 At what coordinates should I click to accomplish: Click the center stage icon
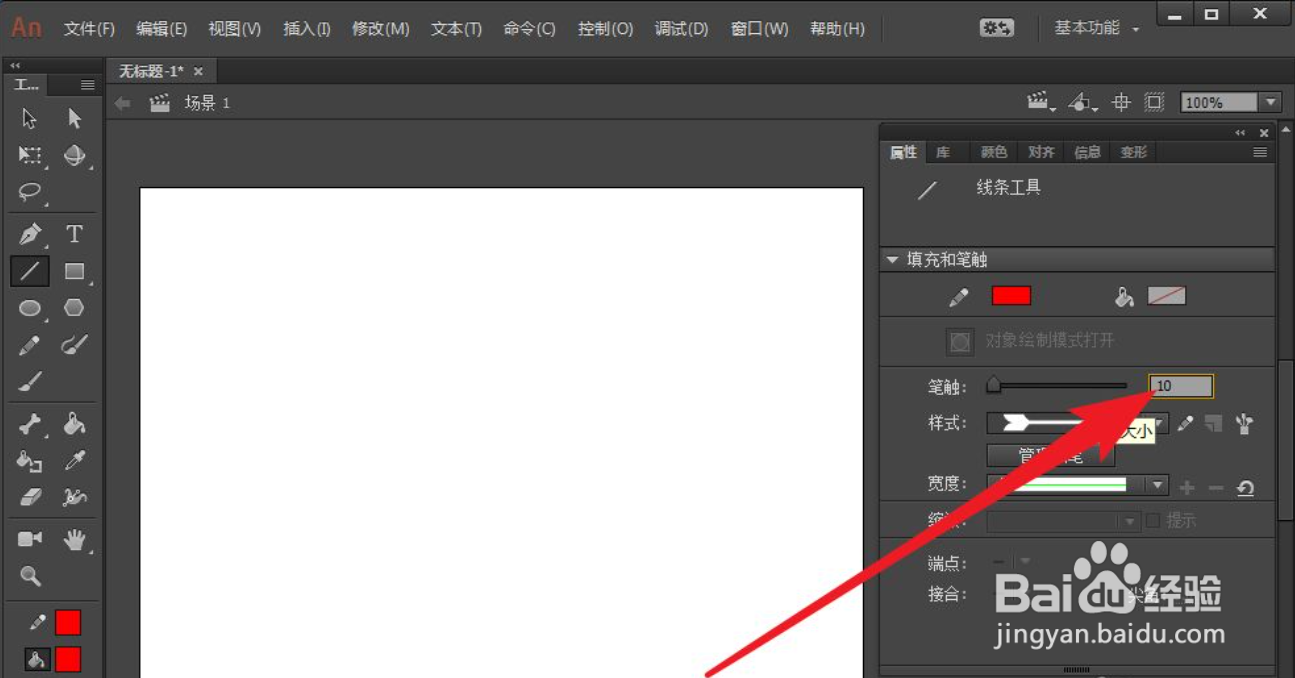point(1122,102)
